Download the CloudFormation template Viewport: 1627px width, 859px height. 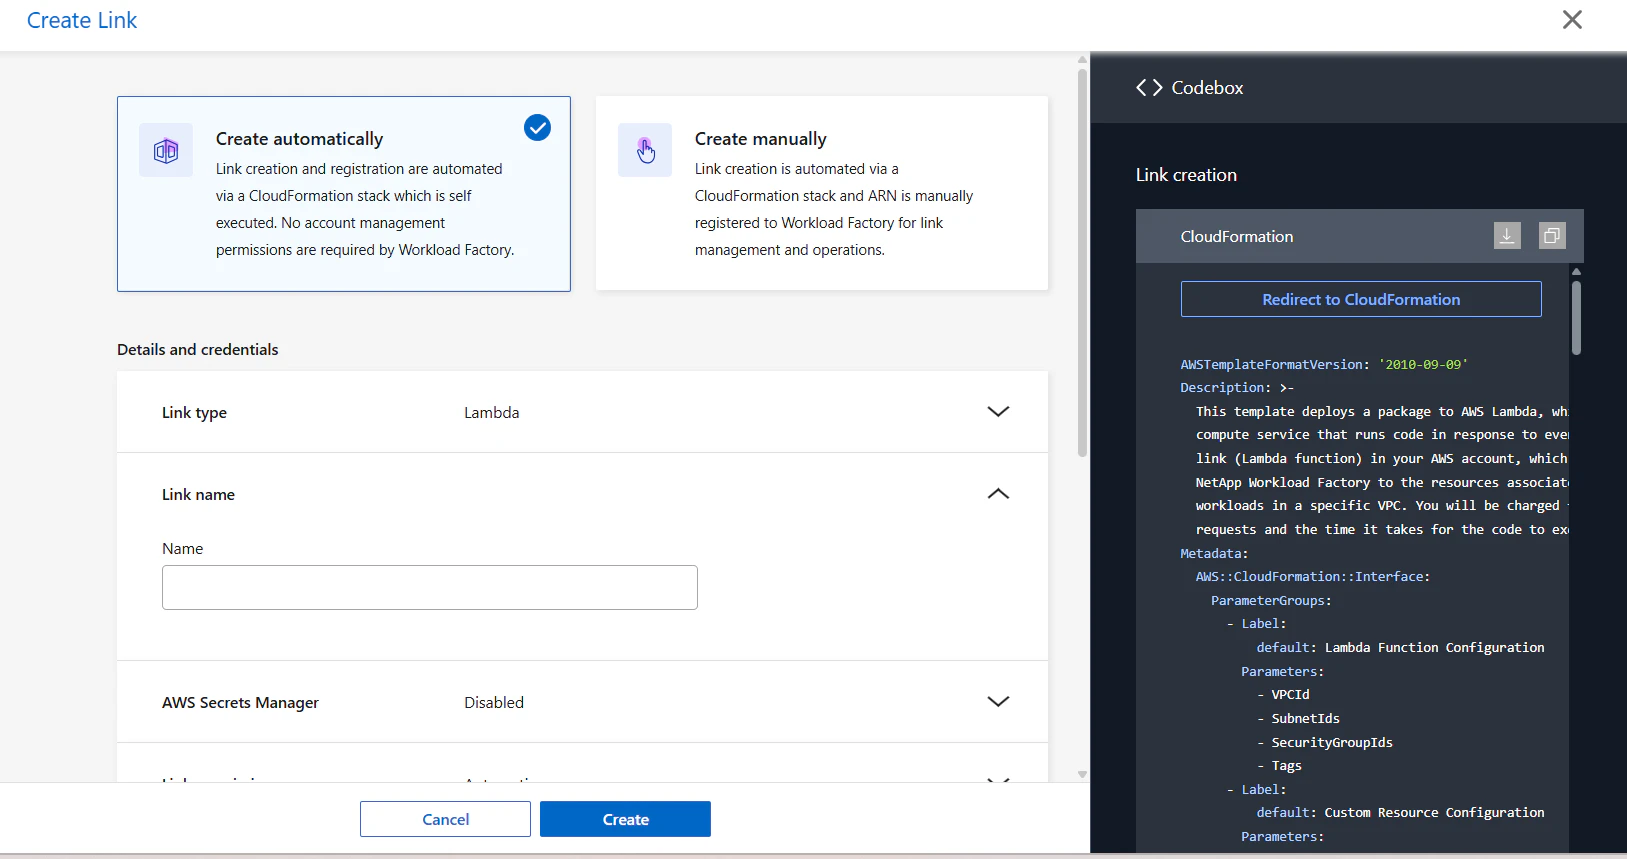tap(1507, 236)
